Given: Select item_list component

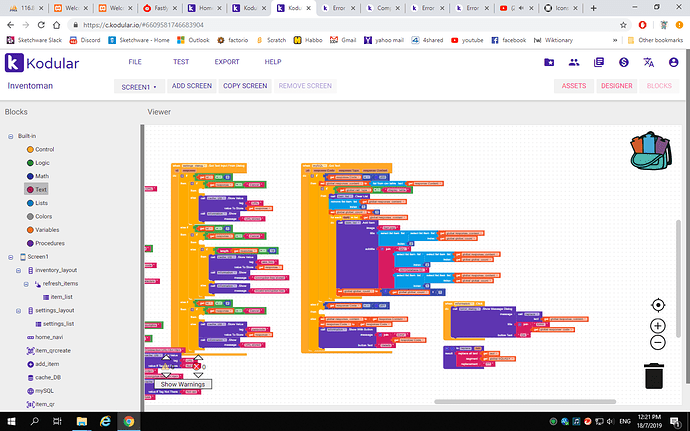Looking at the screenshot, I should coord(58,297).
